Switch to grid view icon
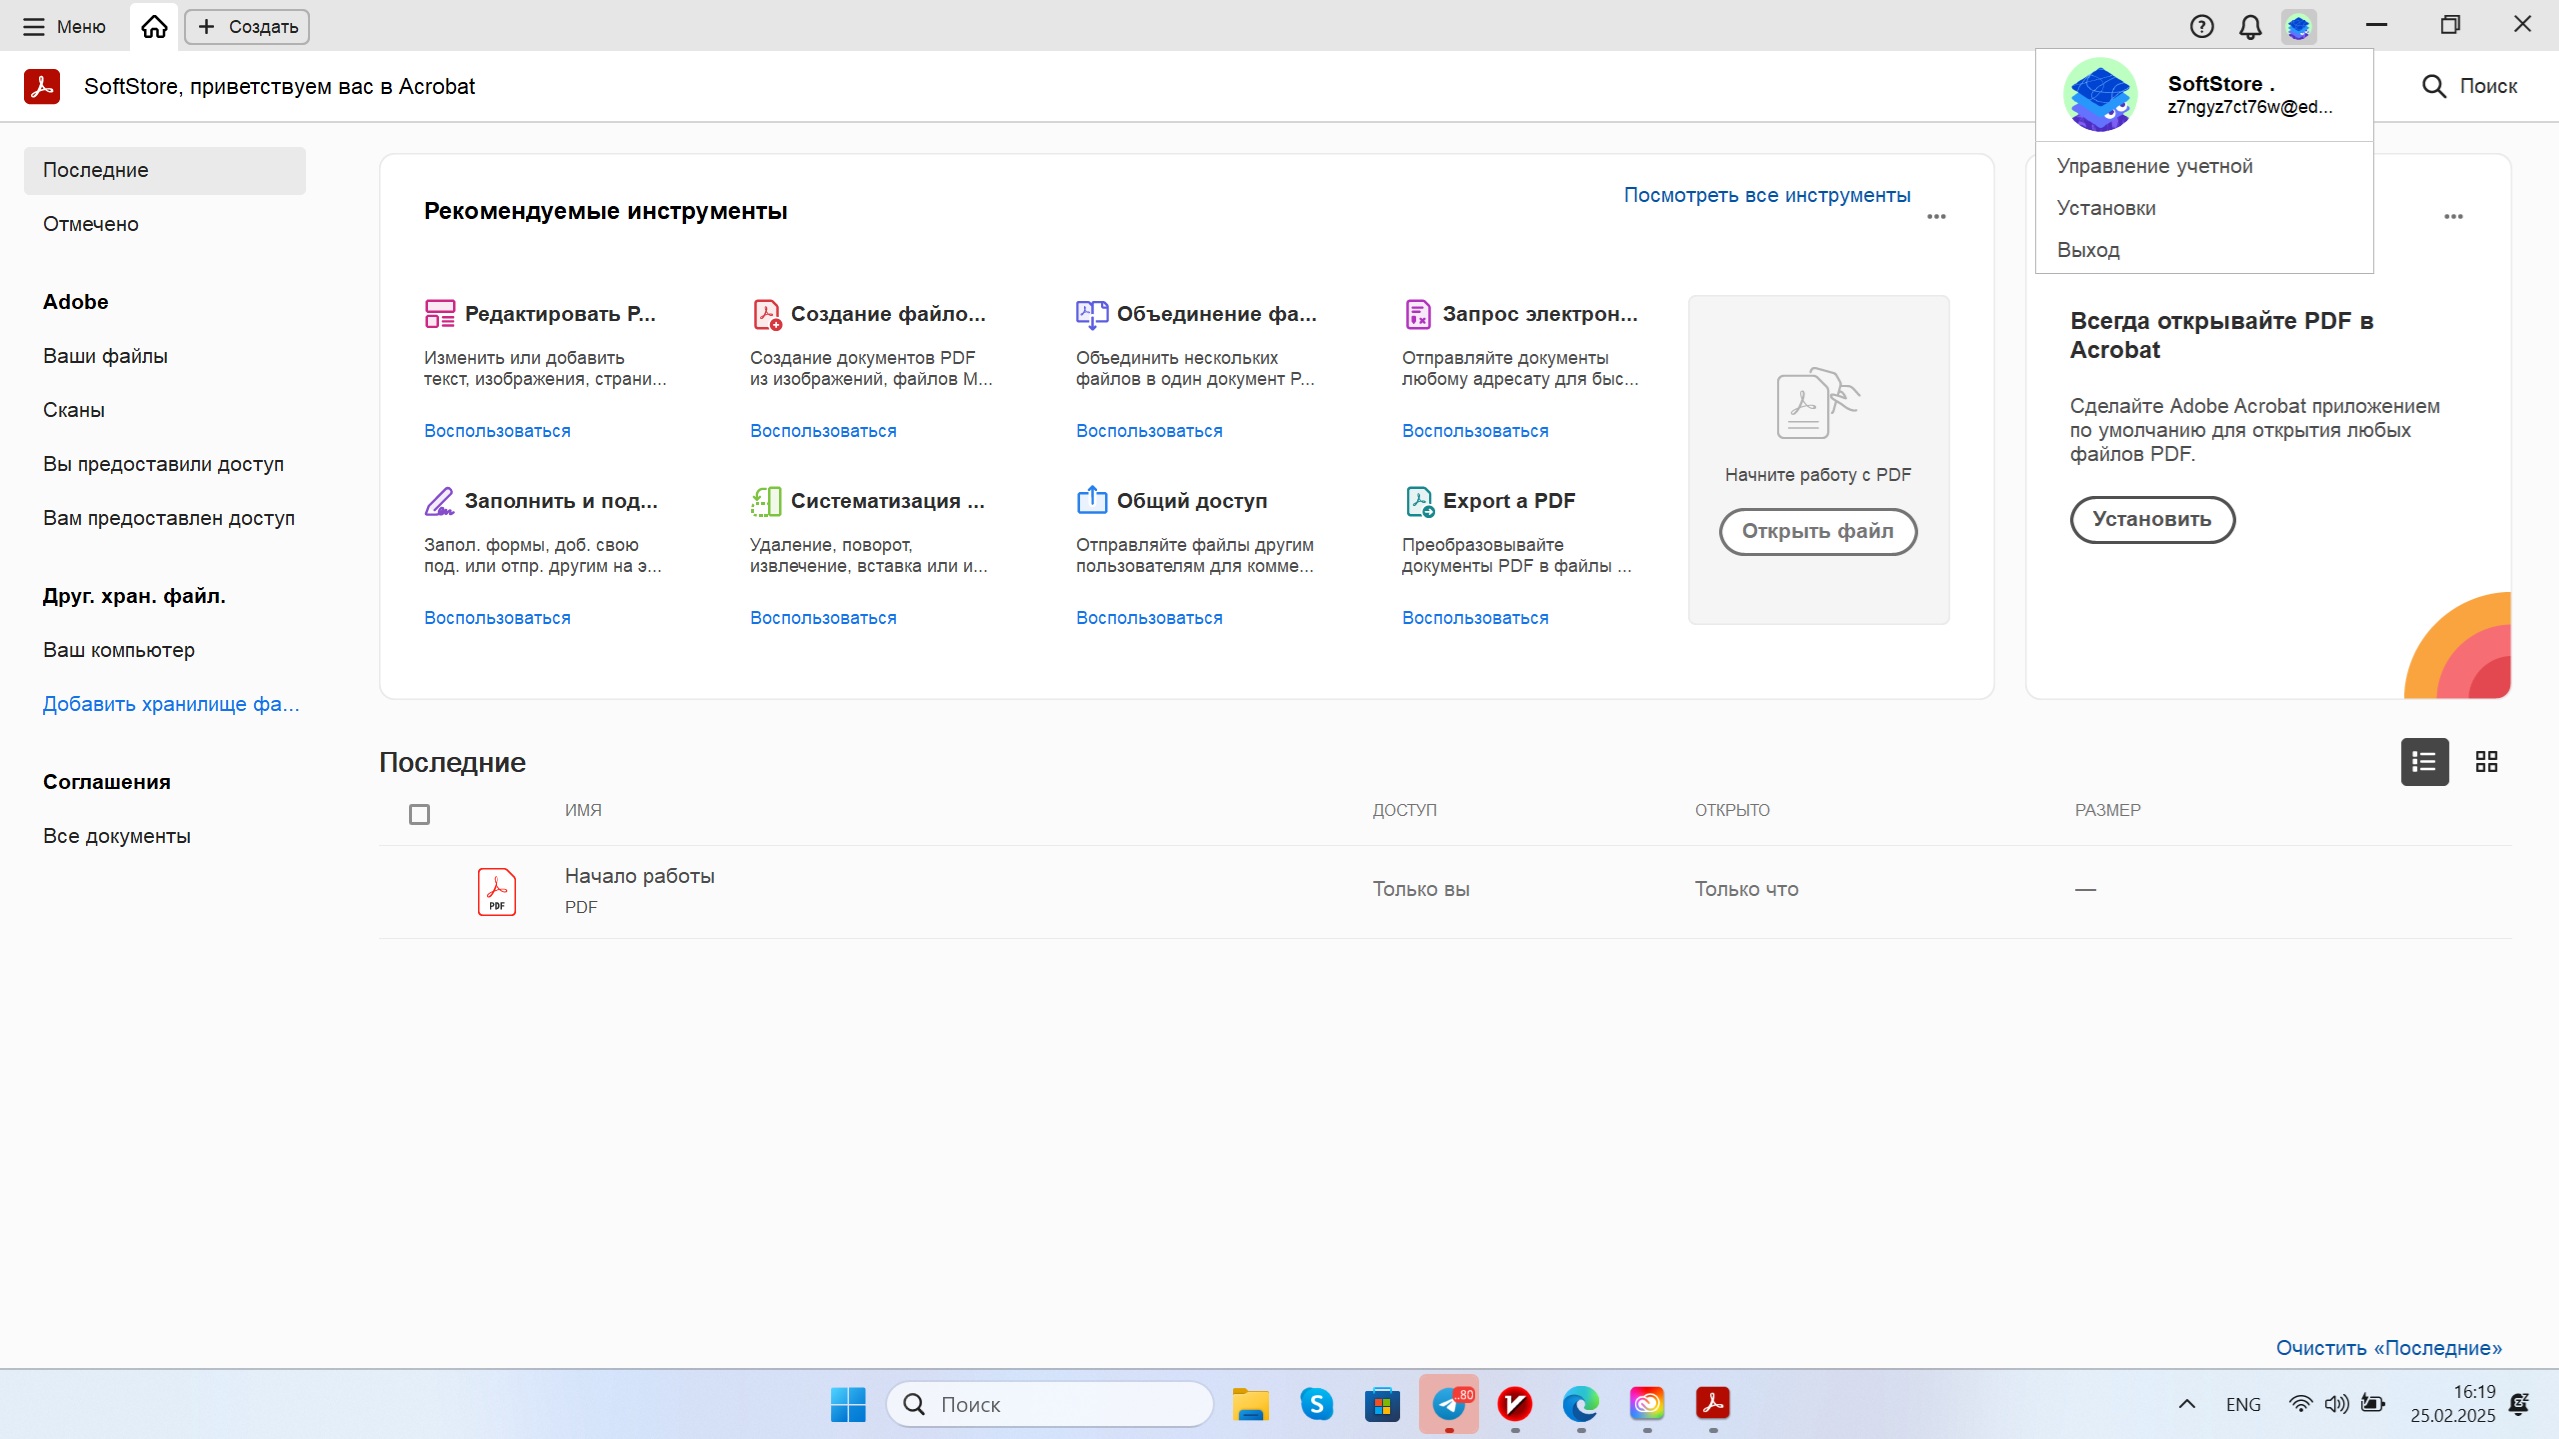This screenshot has width=2559, height=1439. pyautogui.click(x=2486, y=762)
